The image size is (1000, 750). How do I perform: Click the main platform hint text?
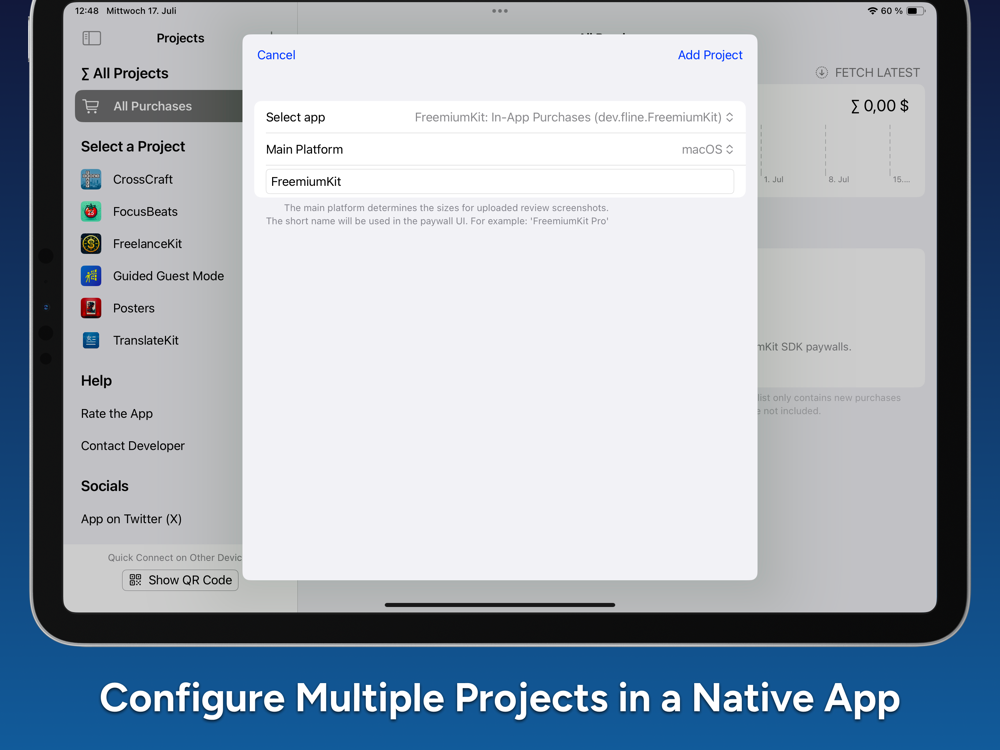pos(446,208)
